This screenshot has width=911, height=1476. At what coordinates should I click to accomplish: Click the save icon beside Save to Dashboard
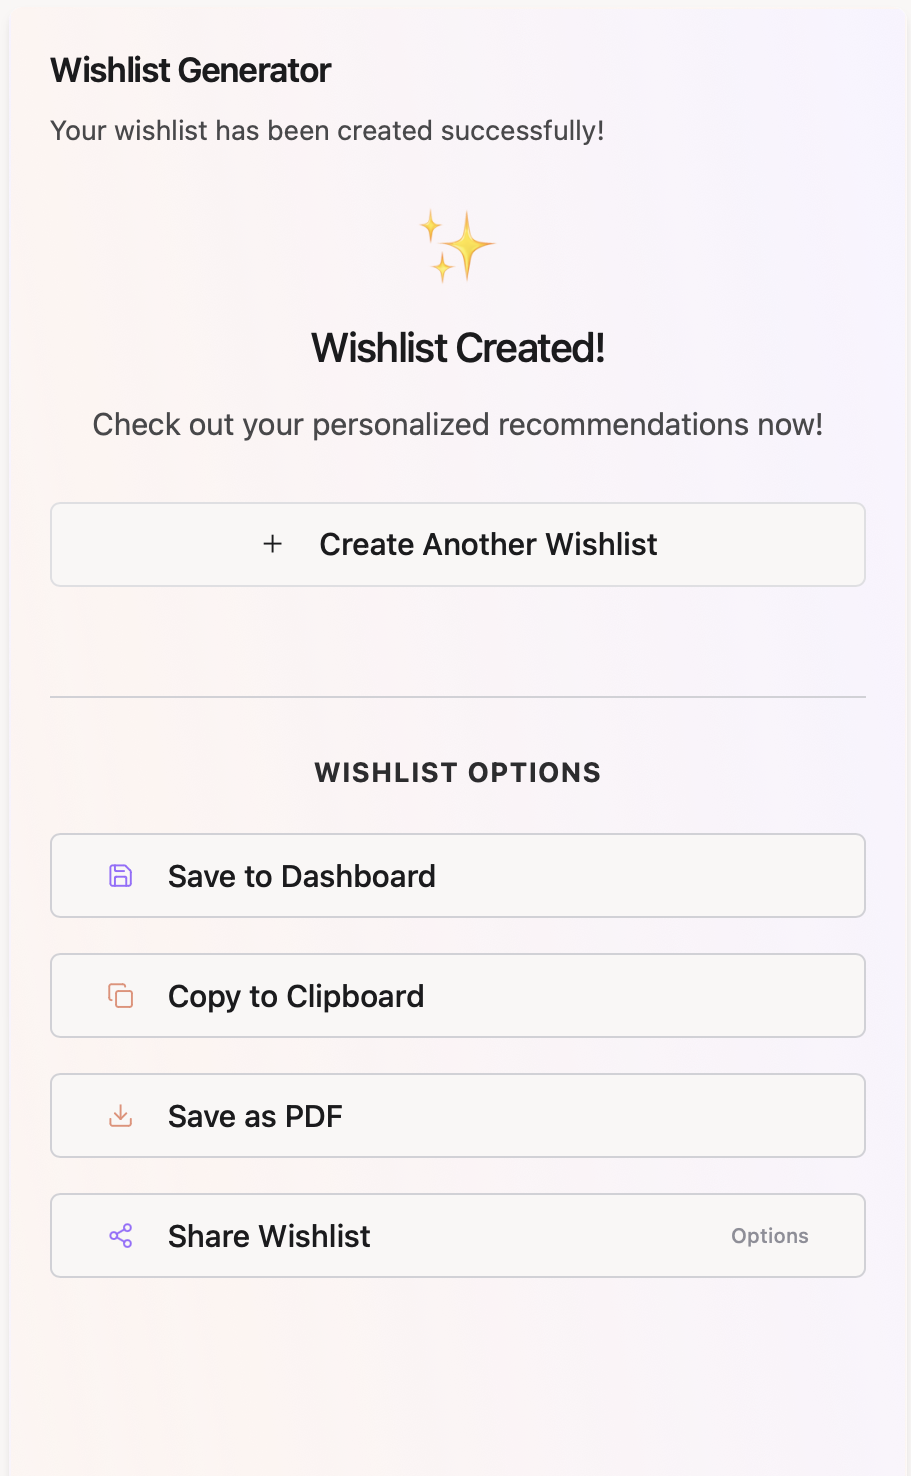point(120,875)
